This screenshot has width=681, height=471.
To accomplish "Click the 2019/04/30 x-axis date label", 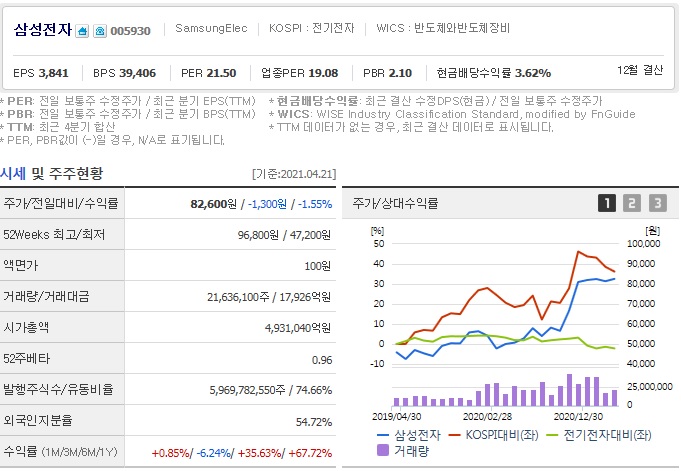I will [x=397, y=417].
